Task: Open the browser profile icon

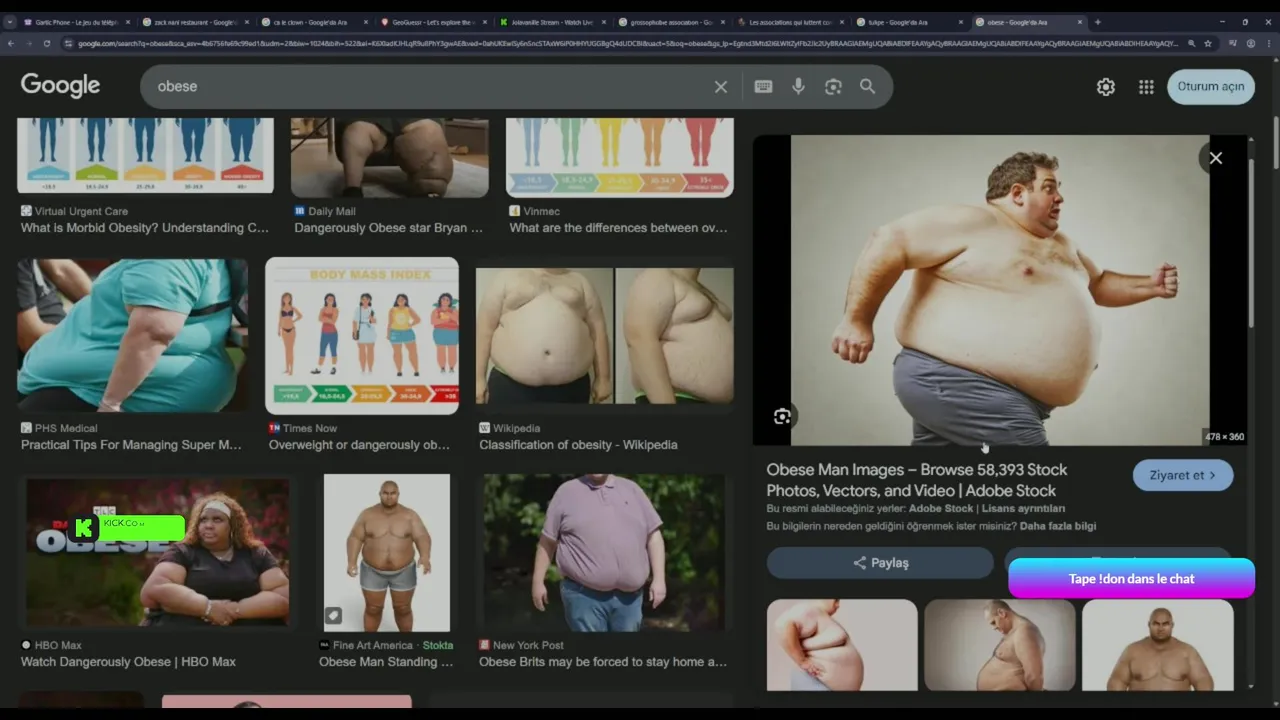Action: pyautogui.click(x=1251, y=43)
